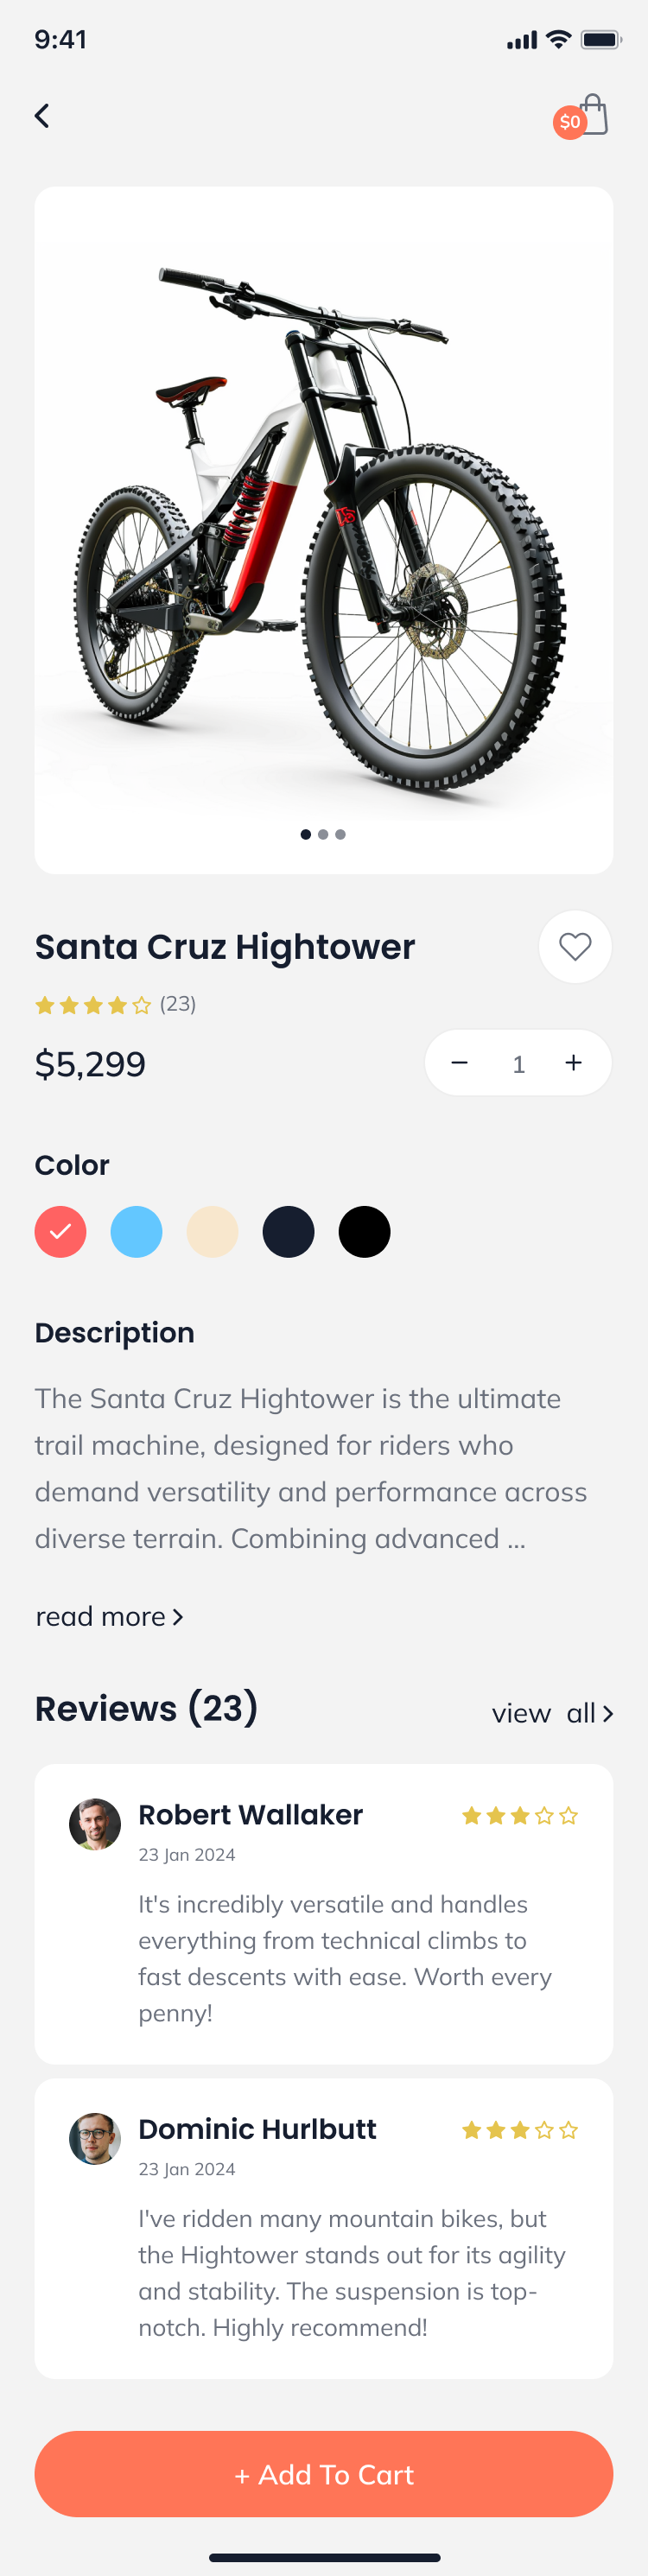
Task: Open the shopping bag cart icon
Action: click(592, 116)
